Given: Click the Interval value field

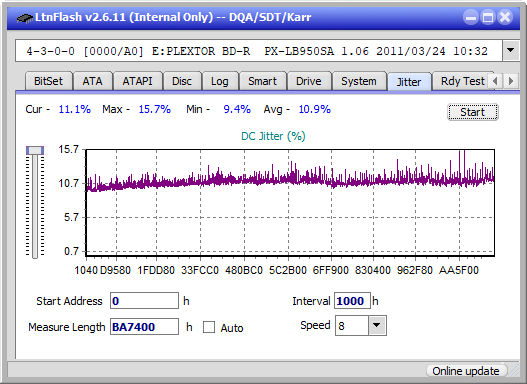Looking at the screenshot, I should coord(352,301).
